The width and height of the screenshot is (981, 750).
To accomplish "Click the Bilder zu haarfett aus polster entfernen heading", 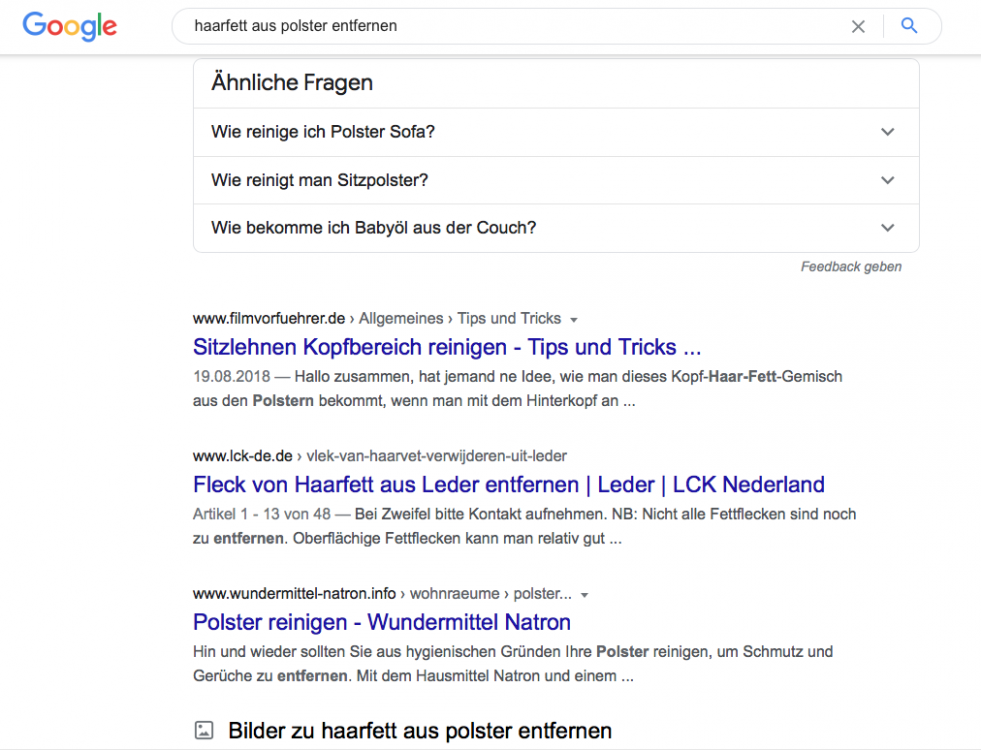I will coord(419,730).
